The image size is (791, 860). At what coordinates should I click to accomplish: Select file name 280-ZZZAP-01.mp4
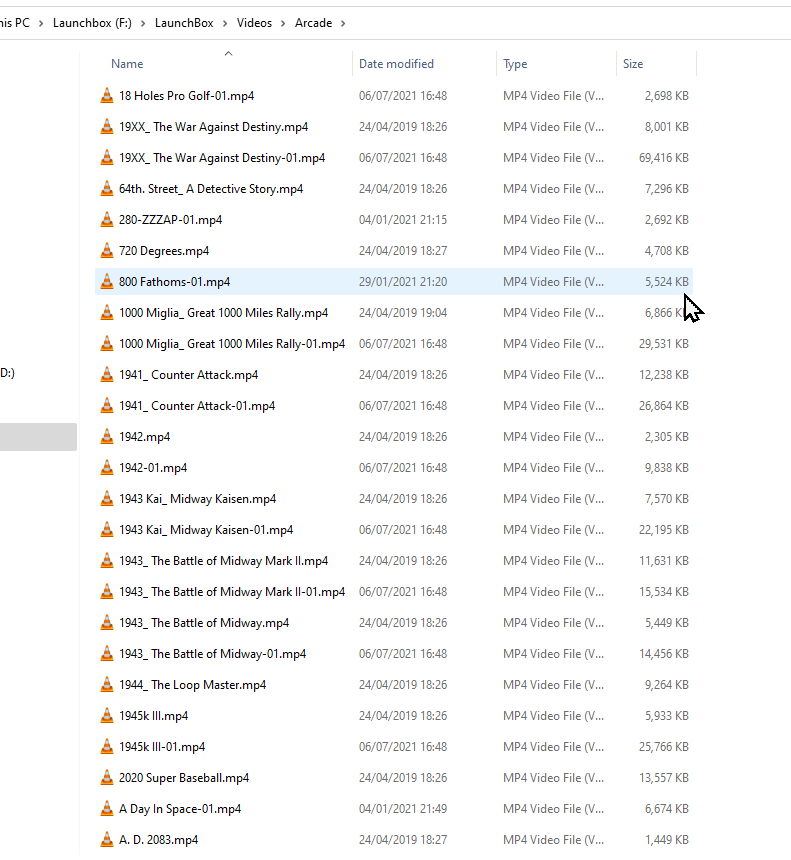pos(171,219)
